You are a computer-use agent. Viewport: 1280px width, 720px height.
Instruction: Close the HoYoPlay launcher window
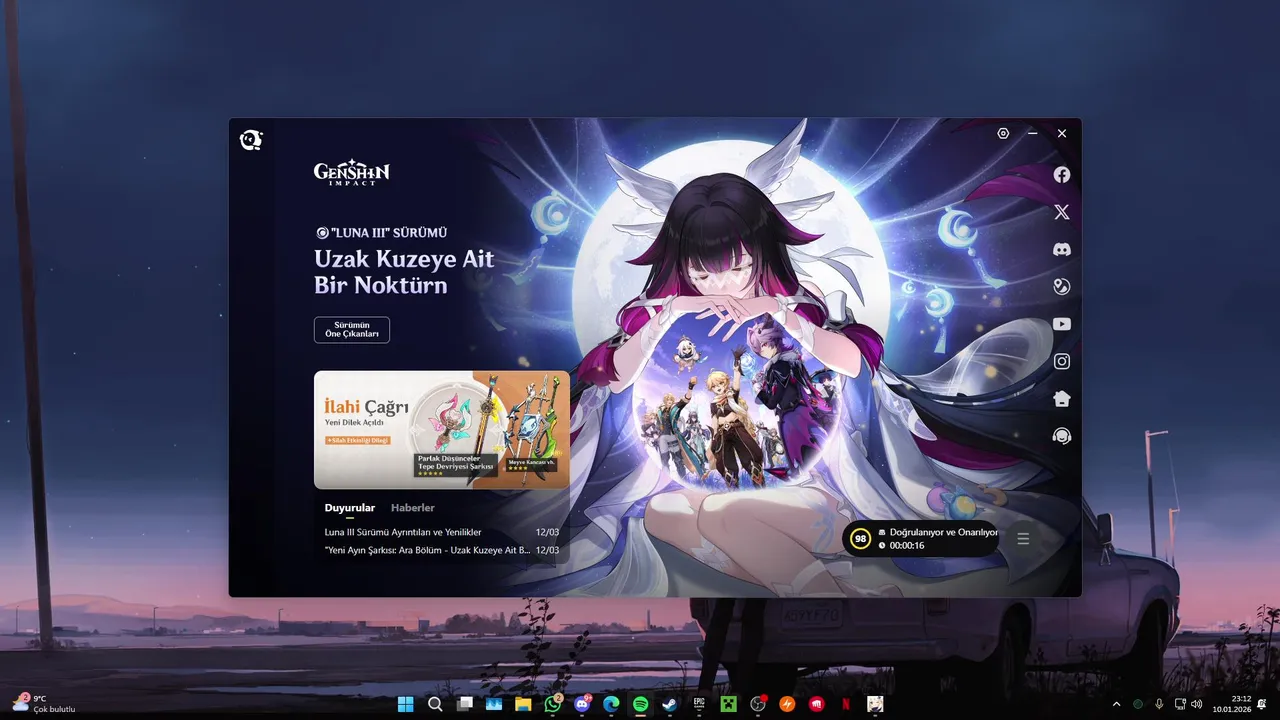[1062, 133]
